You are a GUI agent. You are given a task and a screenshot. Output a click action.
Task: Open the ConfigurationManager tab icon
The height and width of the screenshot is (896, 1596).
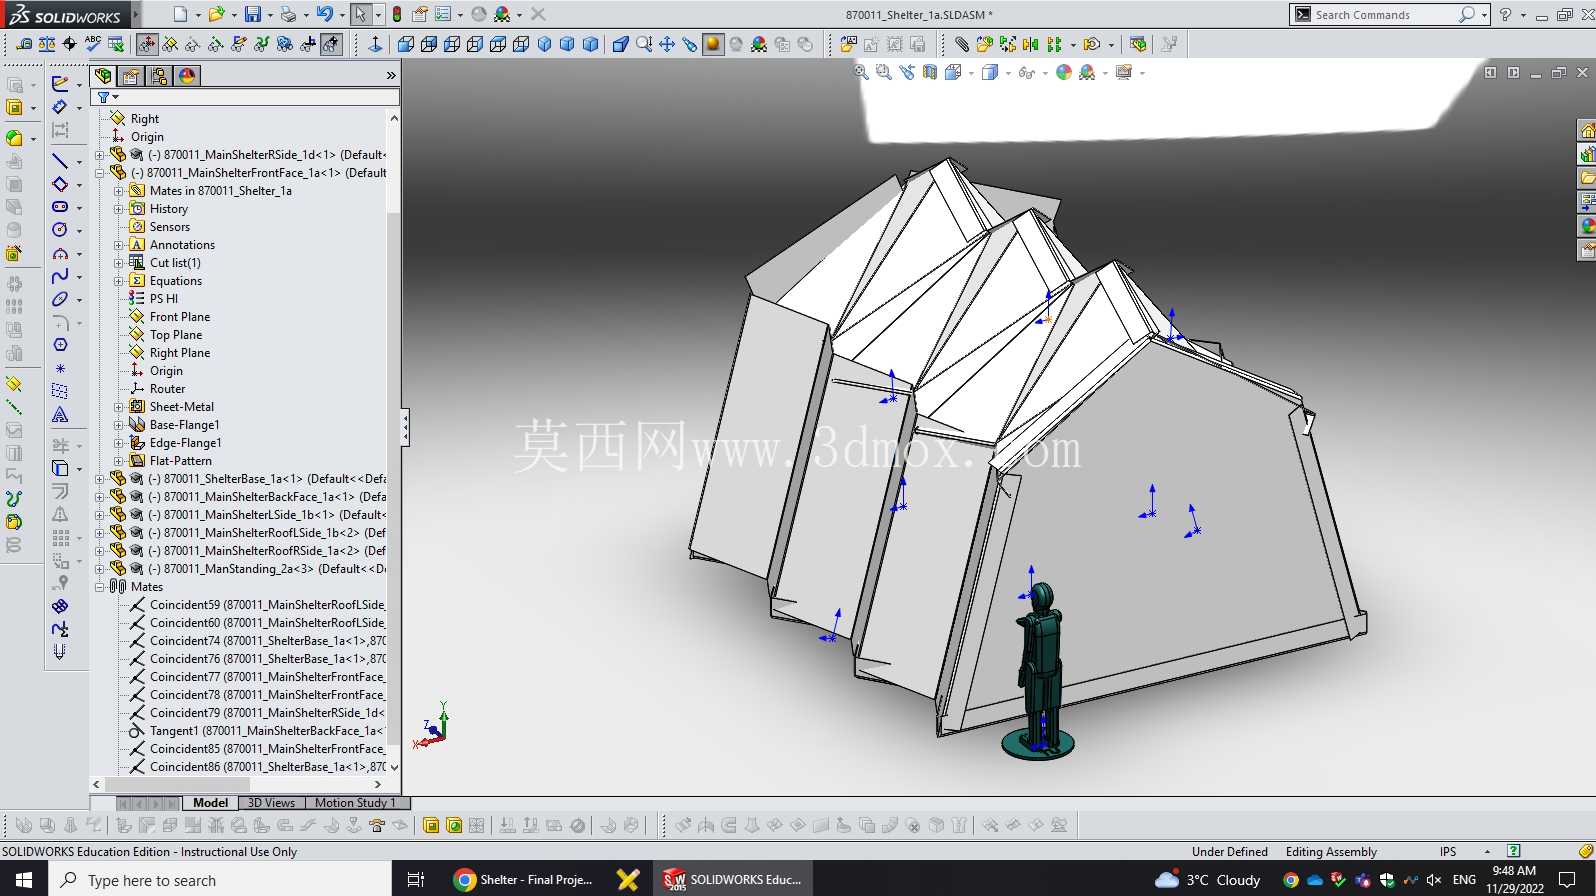(159, 76)
